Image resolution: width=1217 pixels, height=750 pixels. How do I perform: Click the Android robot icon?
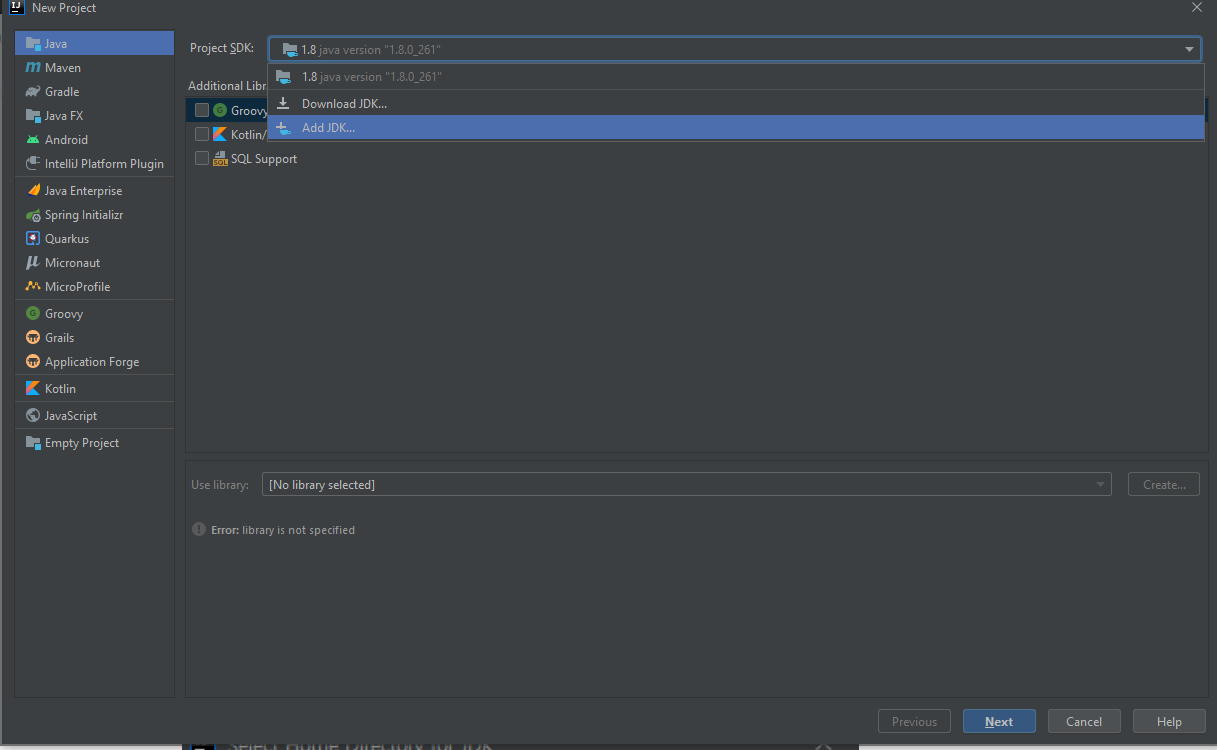(33, 140)
